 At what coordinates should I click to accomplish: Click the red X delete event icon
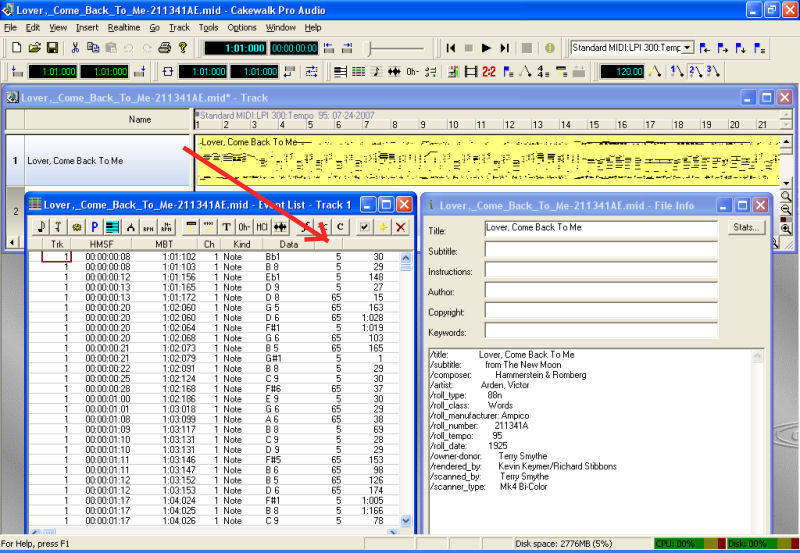400,227
